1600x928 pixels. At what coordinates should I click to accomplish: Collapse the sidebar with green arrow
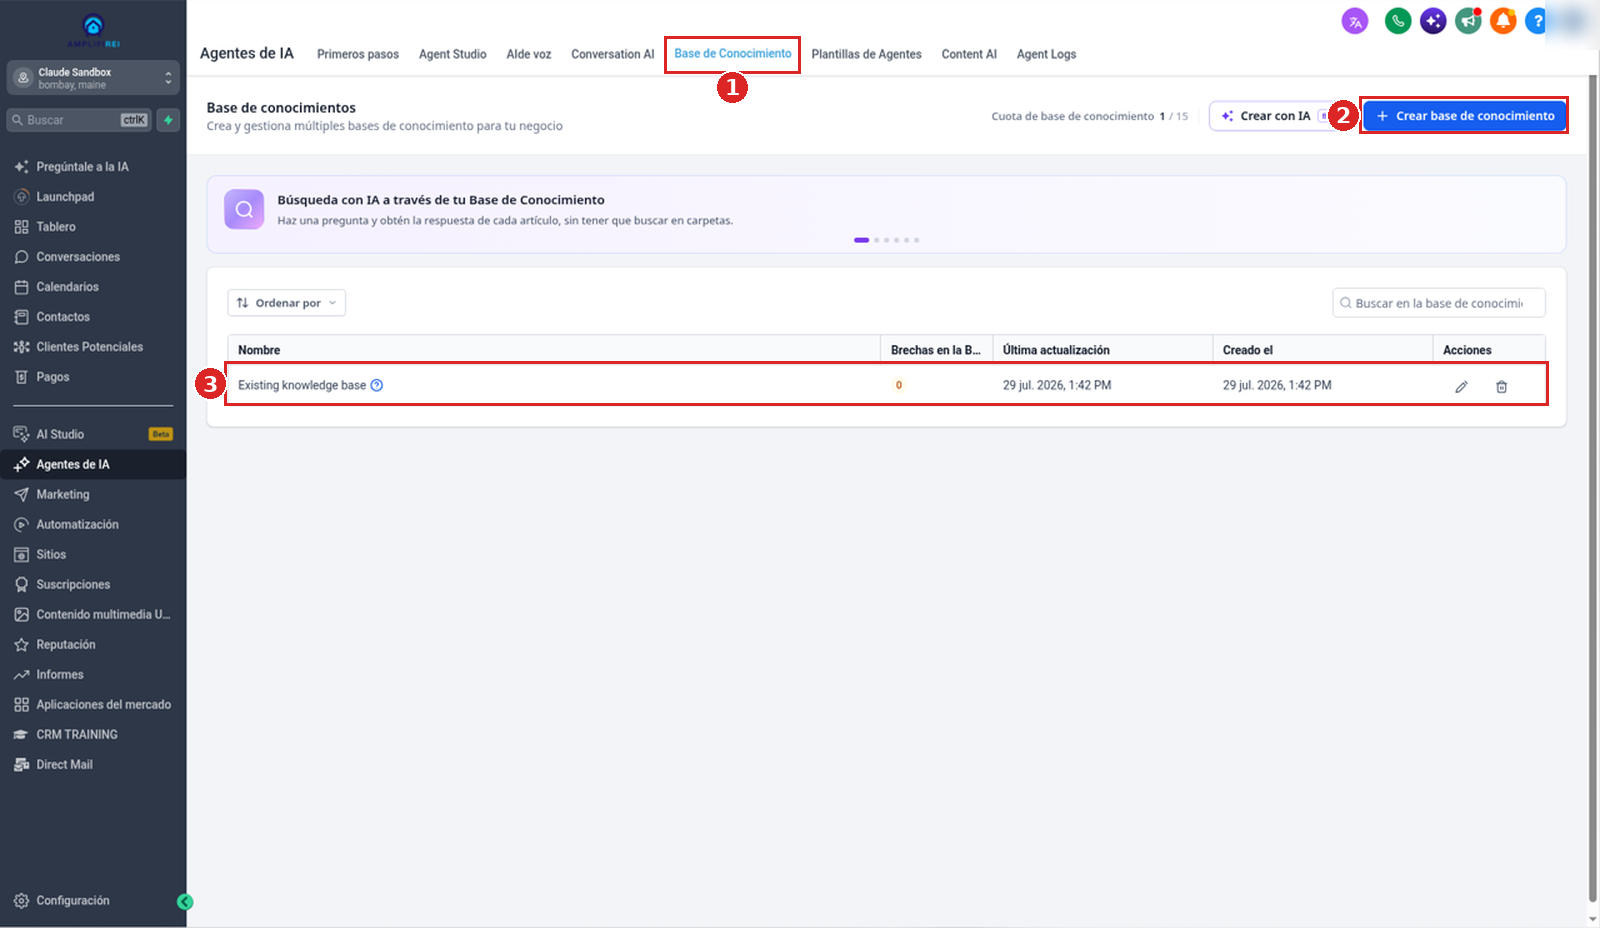184,902
